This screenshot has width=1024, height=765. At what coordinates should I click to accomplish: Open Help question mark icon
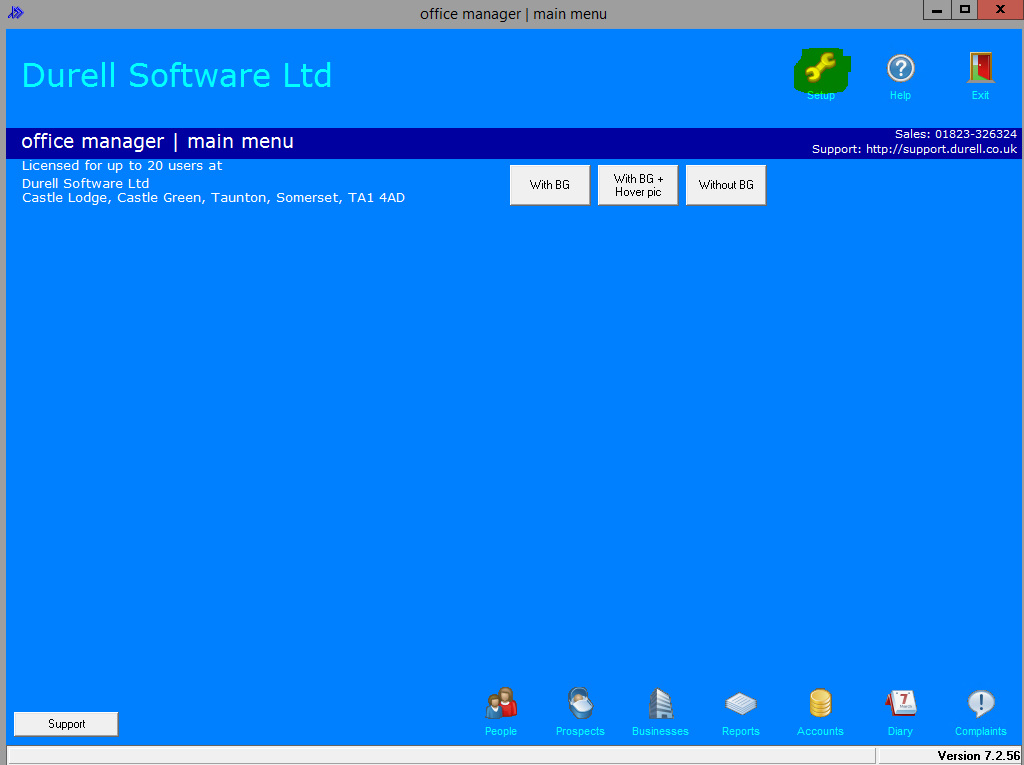point(901,69)
